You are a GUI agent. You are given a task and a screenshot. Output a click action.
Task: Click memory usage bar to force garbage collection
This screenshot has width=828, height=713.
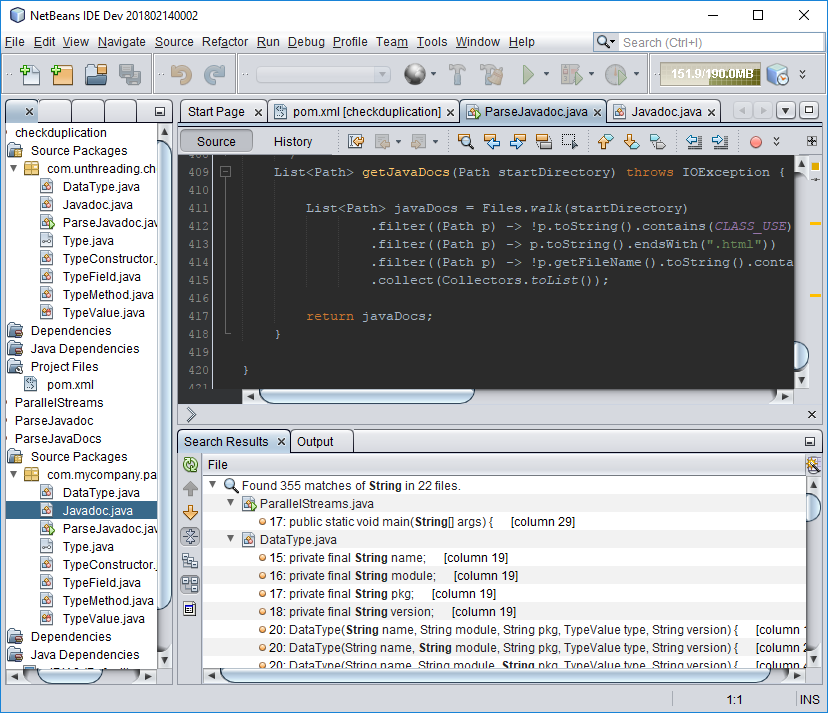[x=711, y=74]
